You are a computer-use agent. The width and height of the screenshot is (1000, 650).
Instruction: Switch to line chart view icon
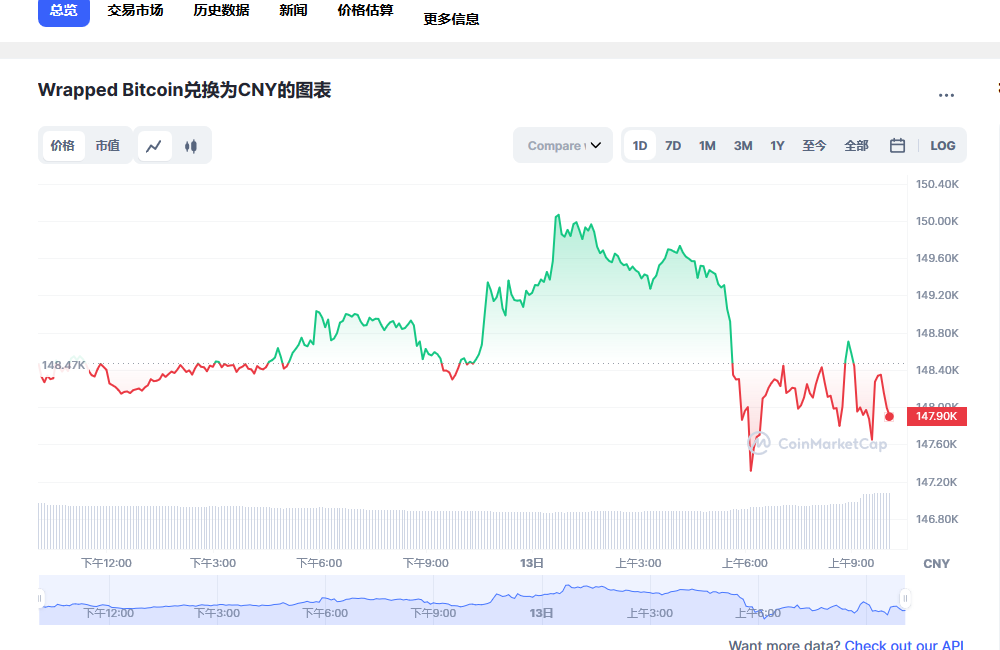tap(154, 146)
